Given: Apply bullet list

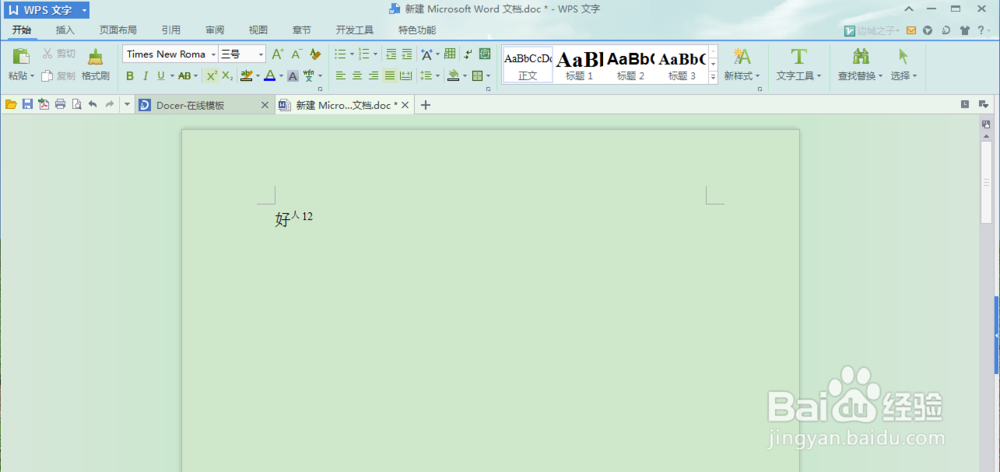Looking at the screenshot, I should 341,54.
